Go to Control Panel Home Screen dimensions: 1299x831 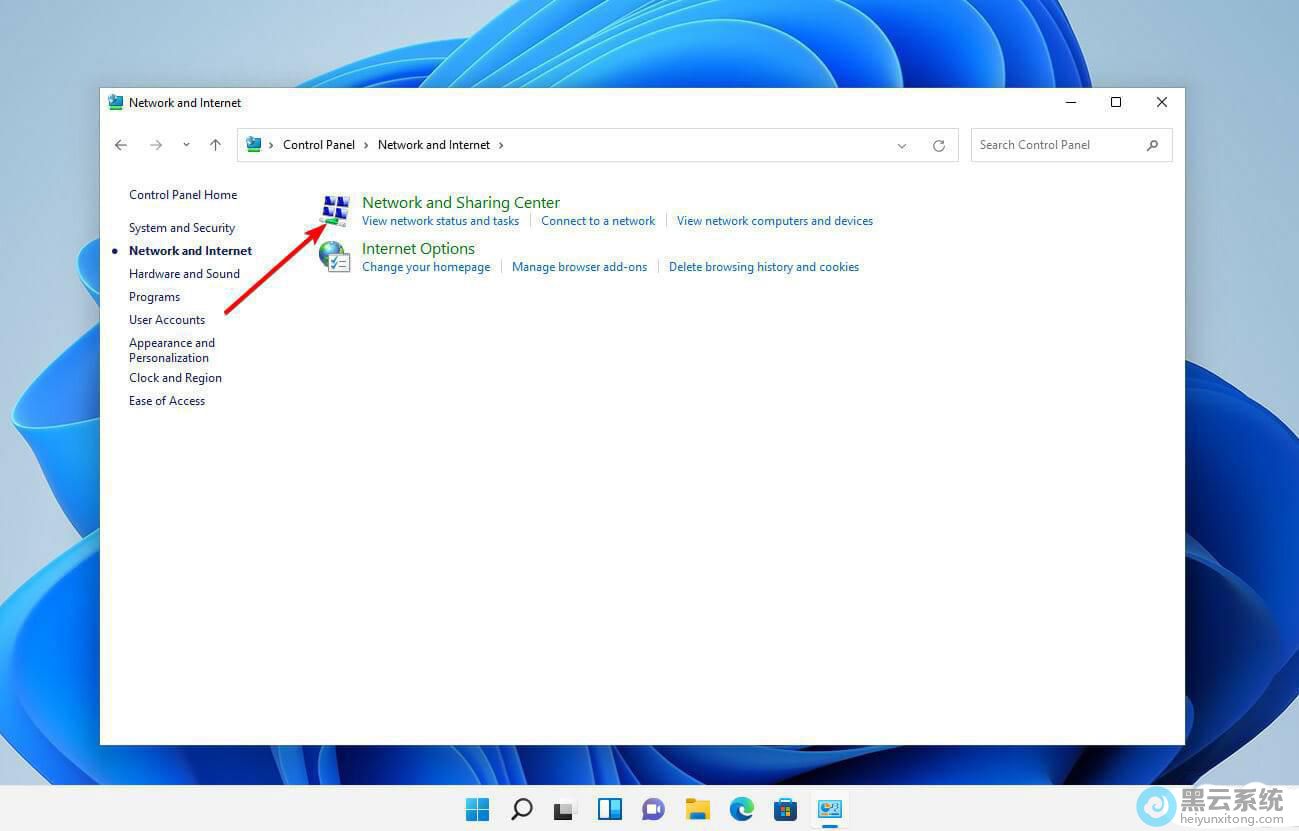[x=183, y=195]
